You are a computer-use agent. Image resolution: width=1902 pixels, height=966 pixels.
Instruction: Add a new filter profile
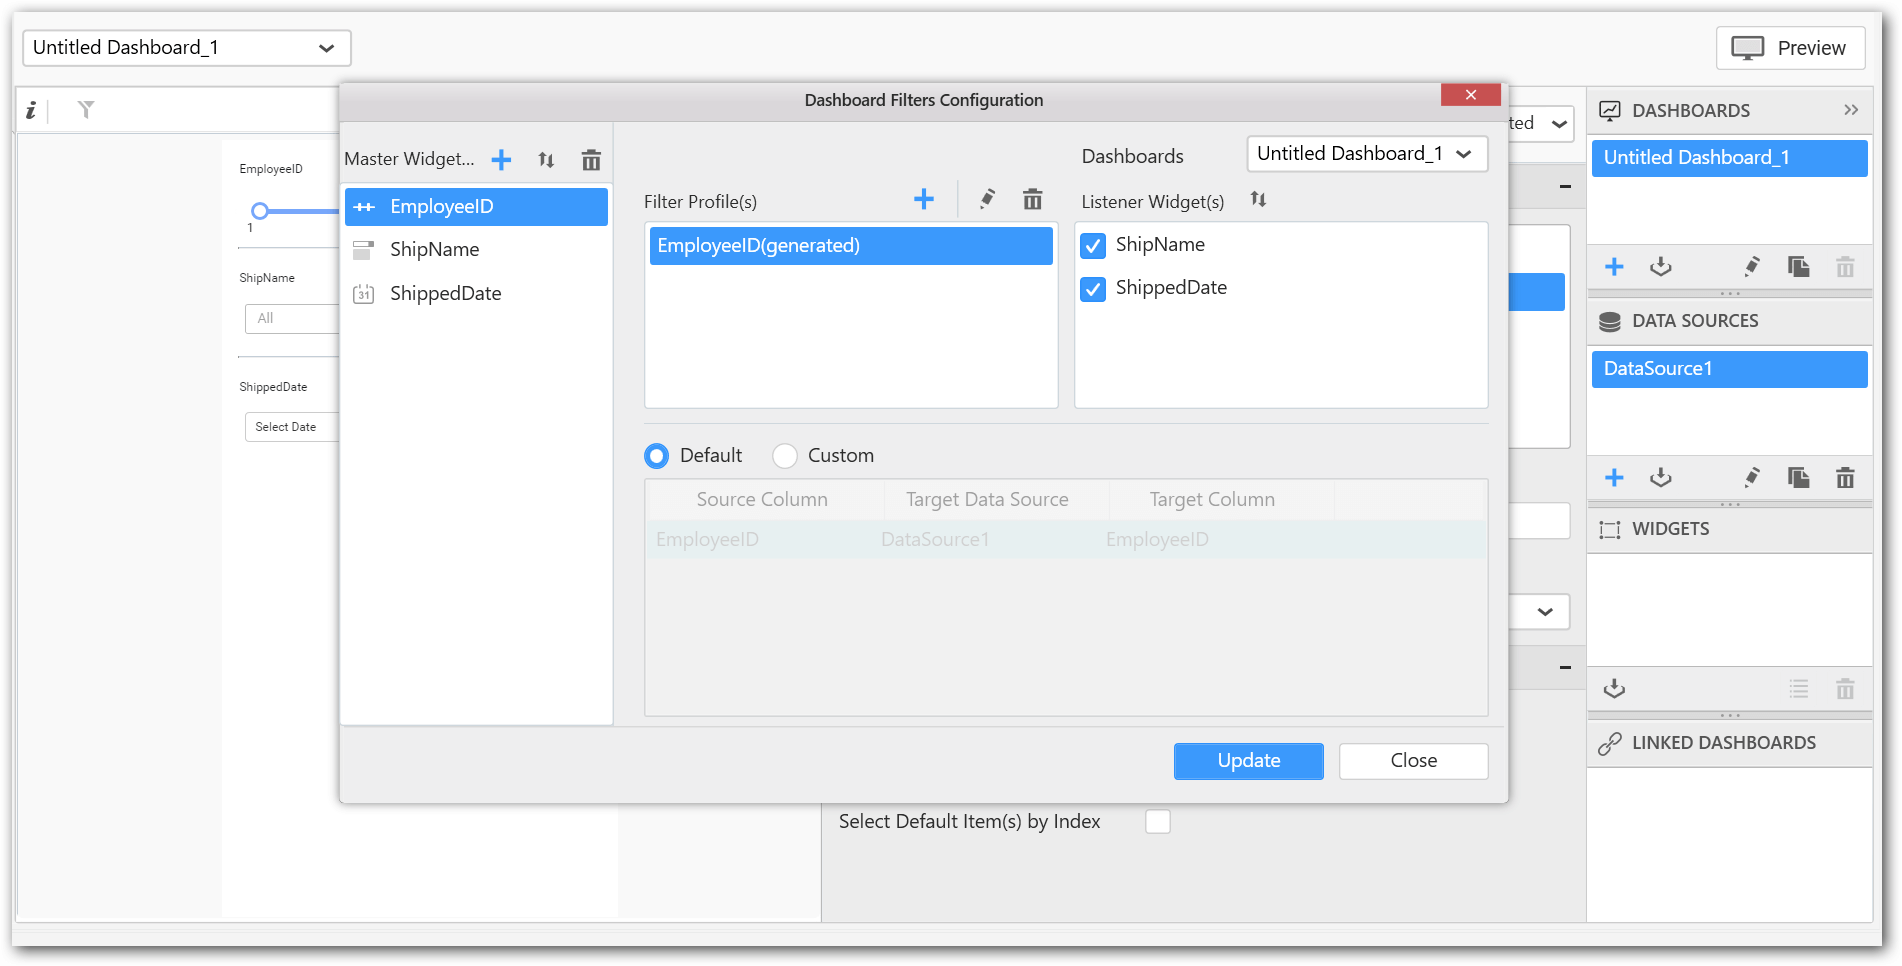tap(923, 200)
